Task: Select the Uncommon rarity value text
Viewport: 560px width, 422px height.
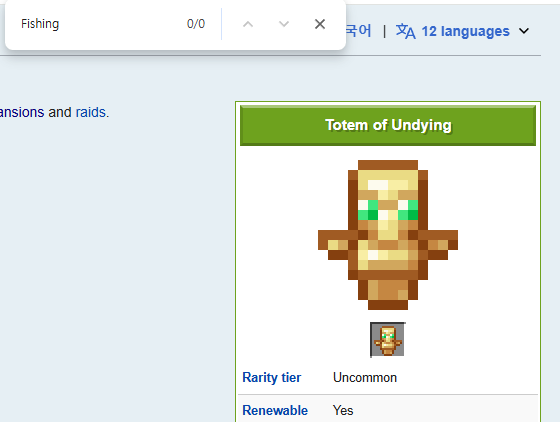Action: [x=365, y=377]
